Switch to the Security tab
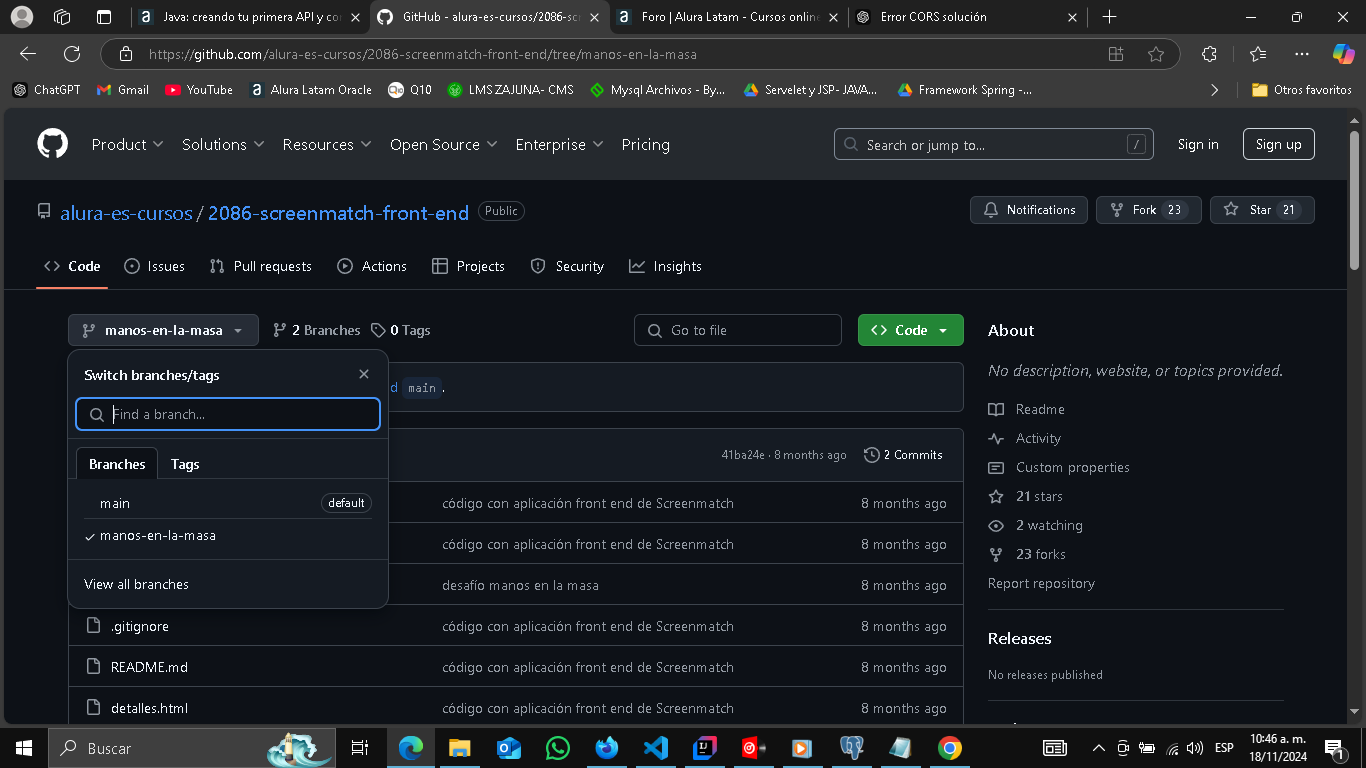Screen dimensions: 1366x768 [567, 266]
